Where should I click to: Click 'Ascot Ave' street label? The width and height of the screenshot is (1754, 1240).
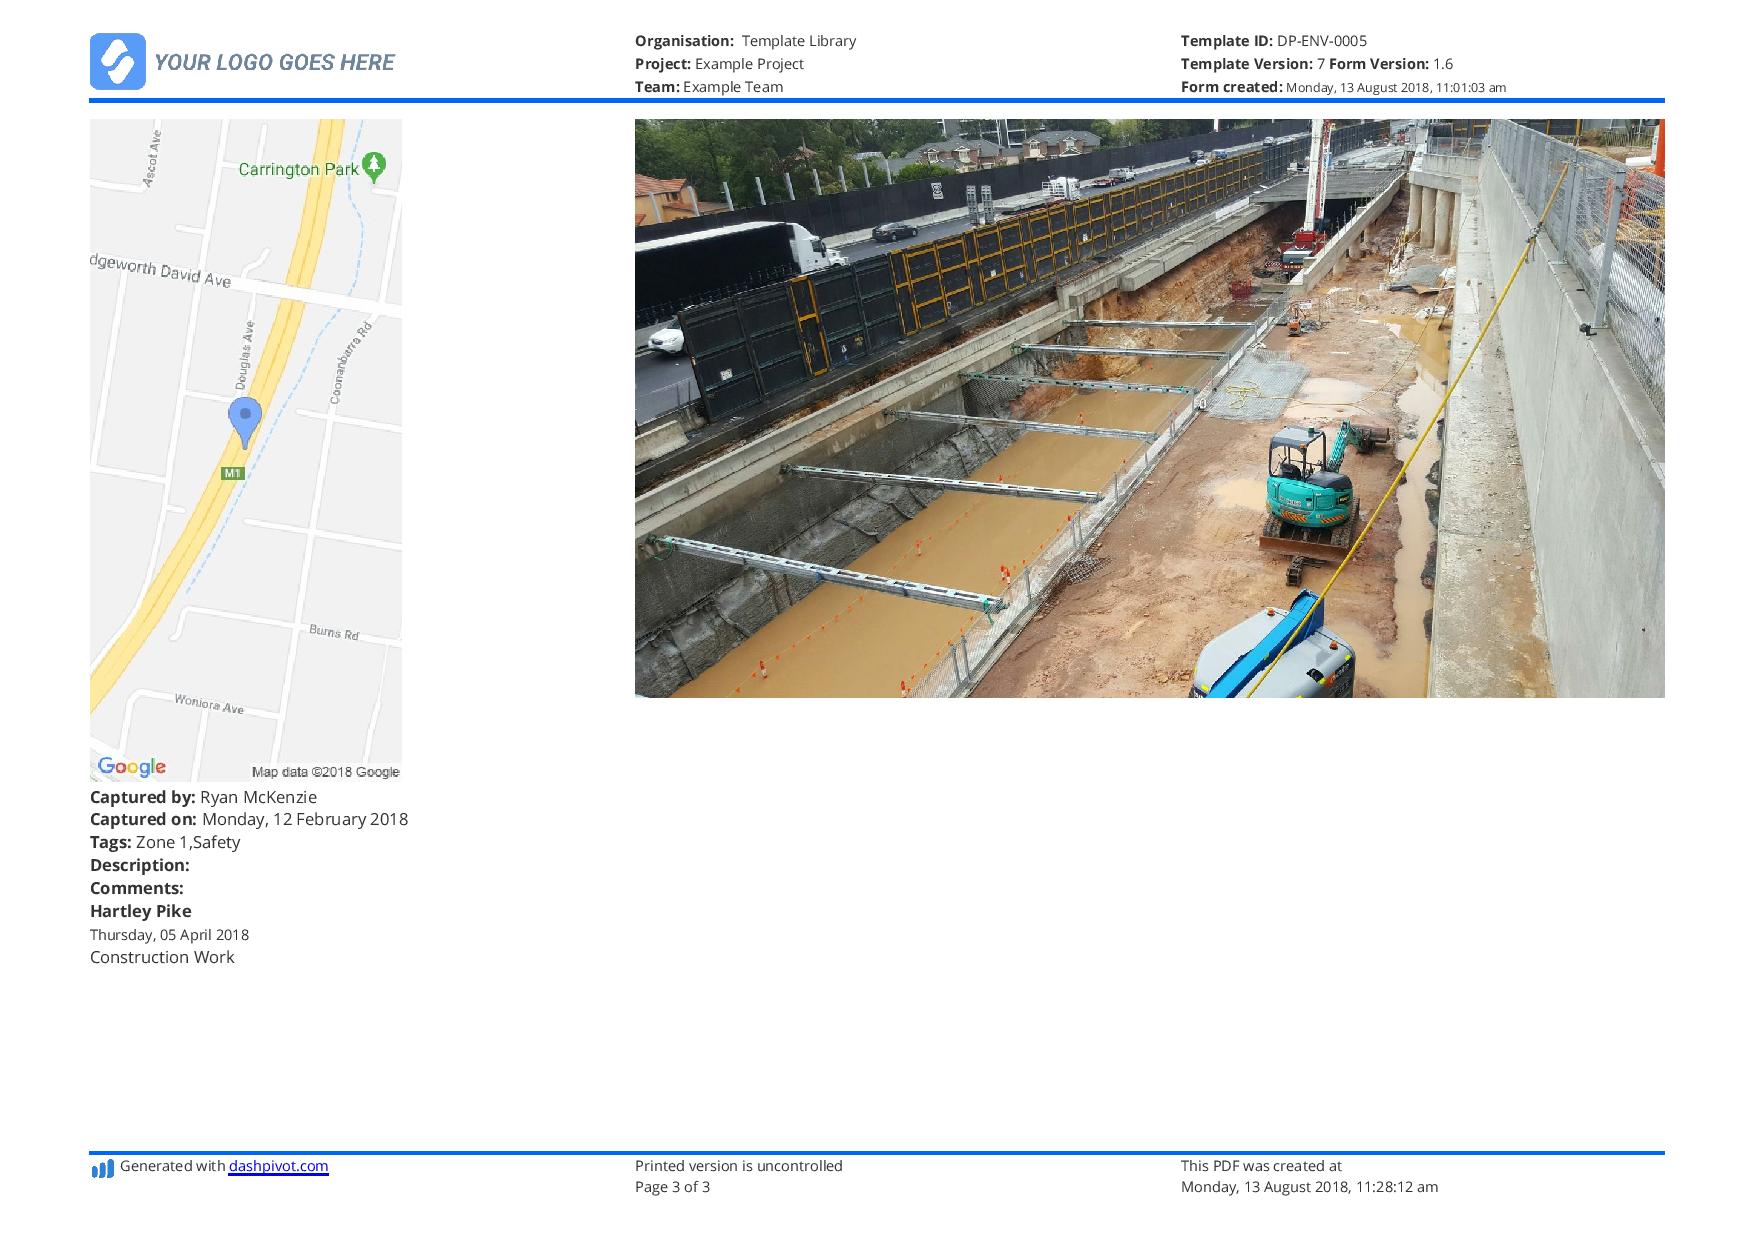click(152, 158)
